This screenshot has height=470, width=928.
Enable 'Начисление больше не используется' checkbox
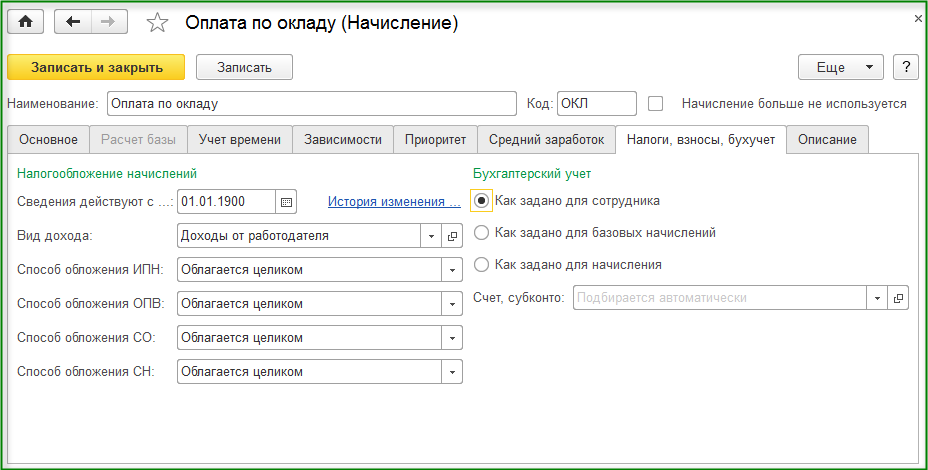(x=656, y=103)
